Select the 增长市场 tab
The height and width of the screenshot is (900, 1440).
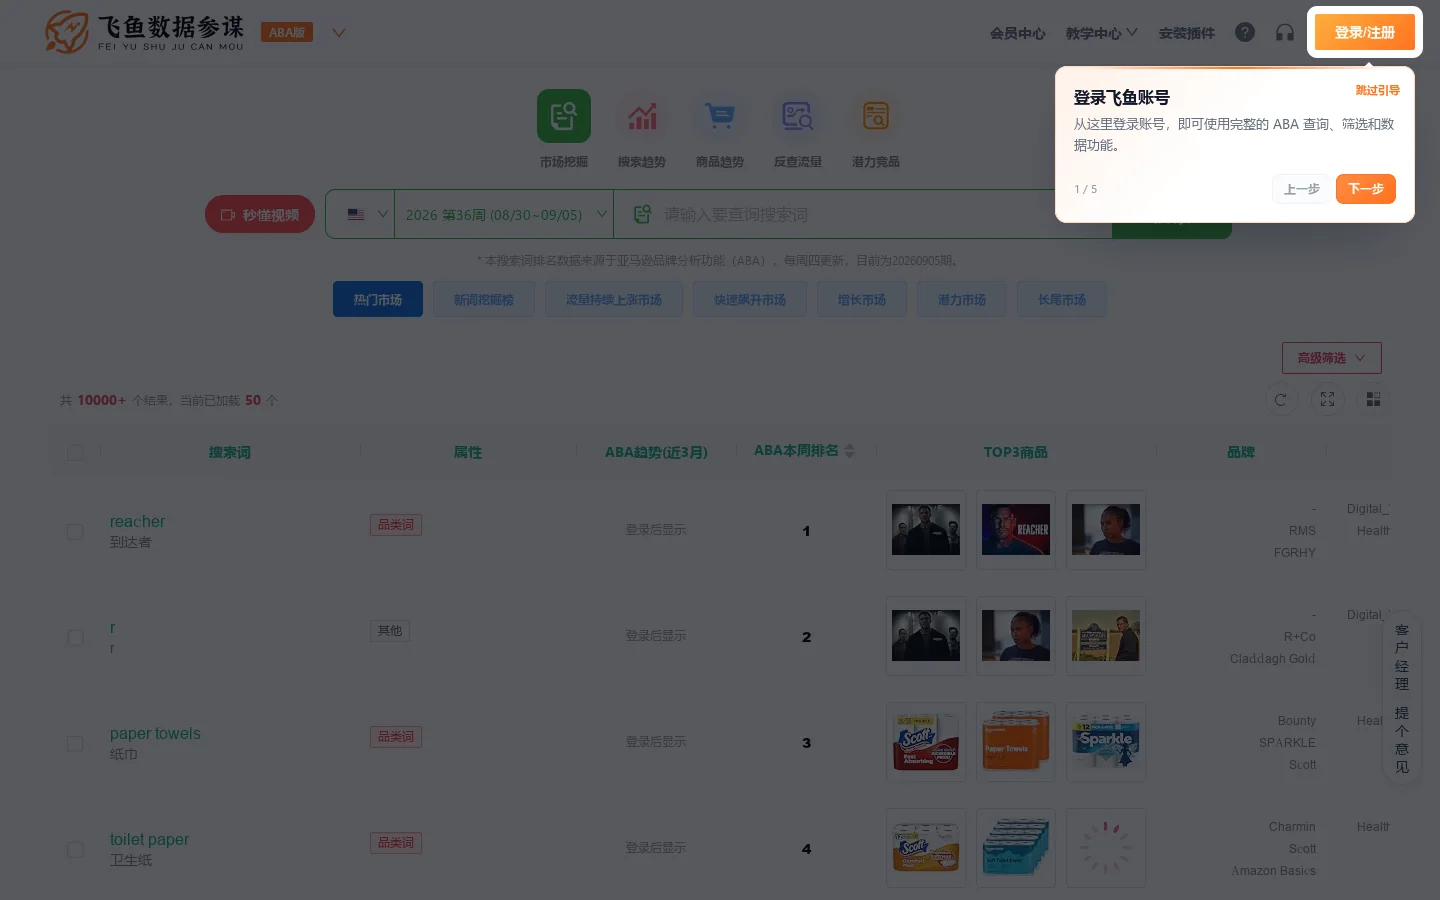[x=862, y=299]
